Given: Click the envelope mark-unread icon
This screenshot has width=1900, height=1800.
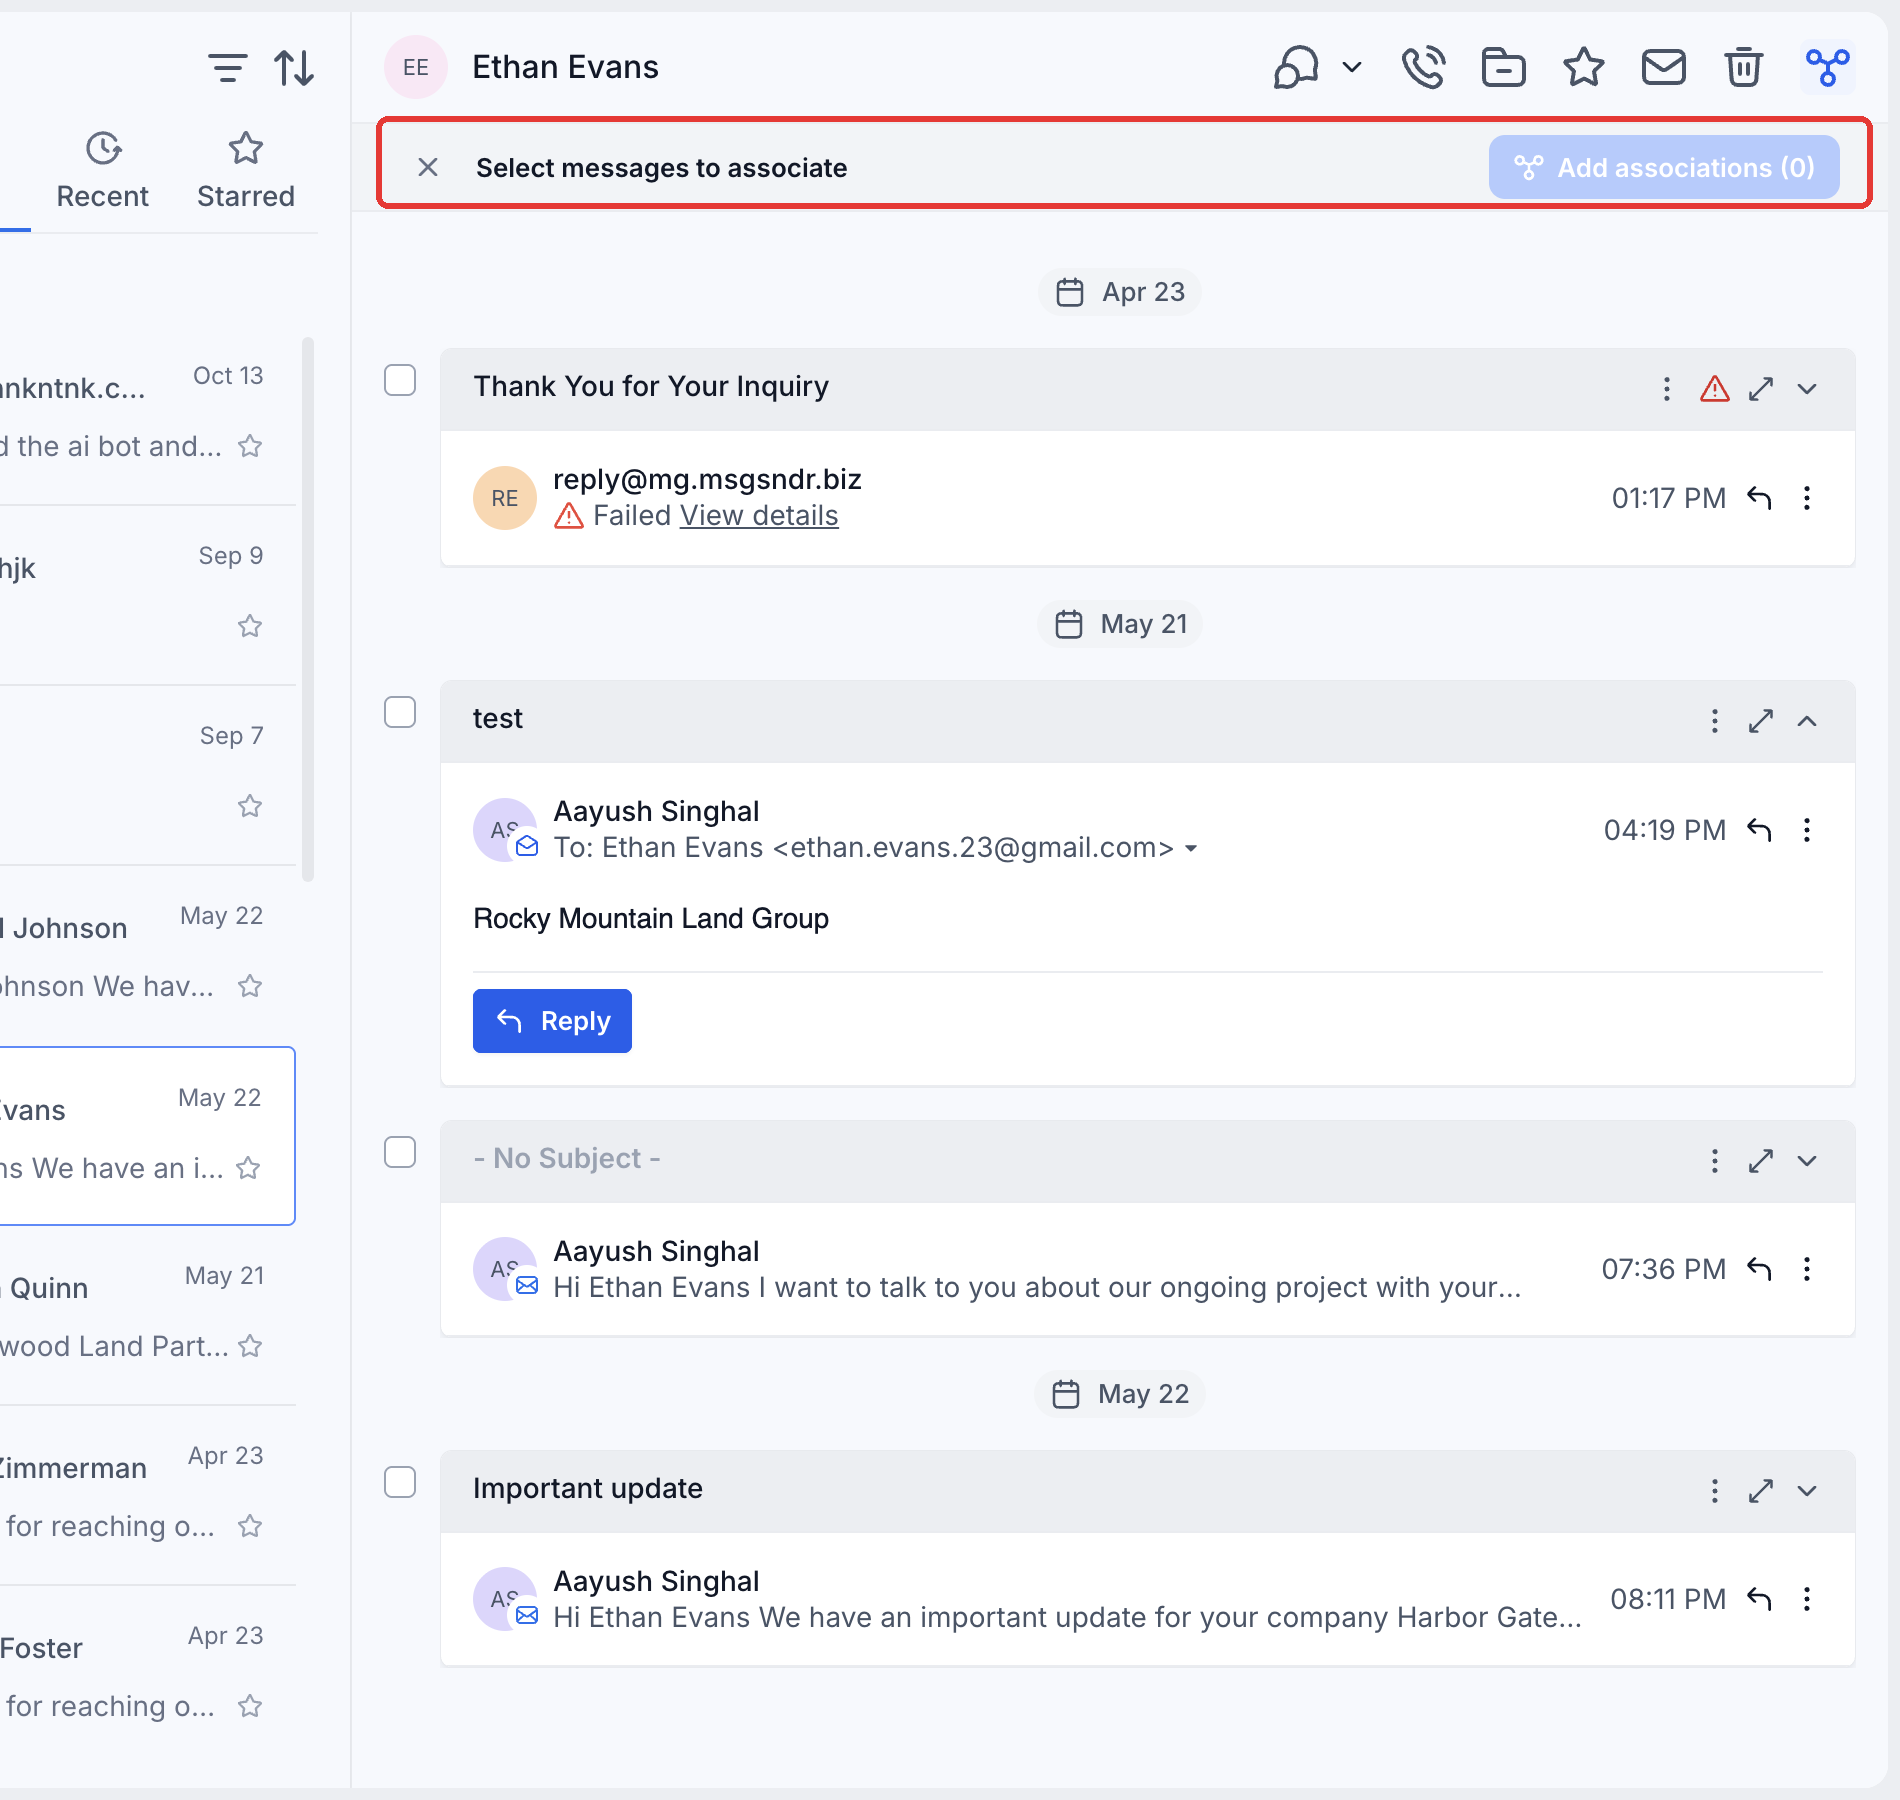Looking at the screenshot, I should tap(1663, 67).
